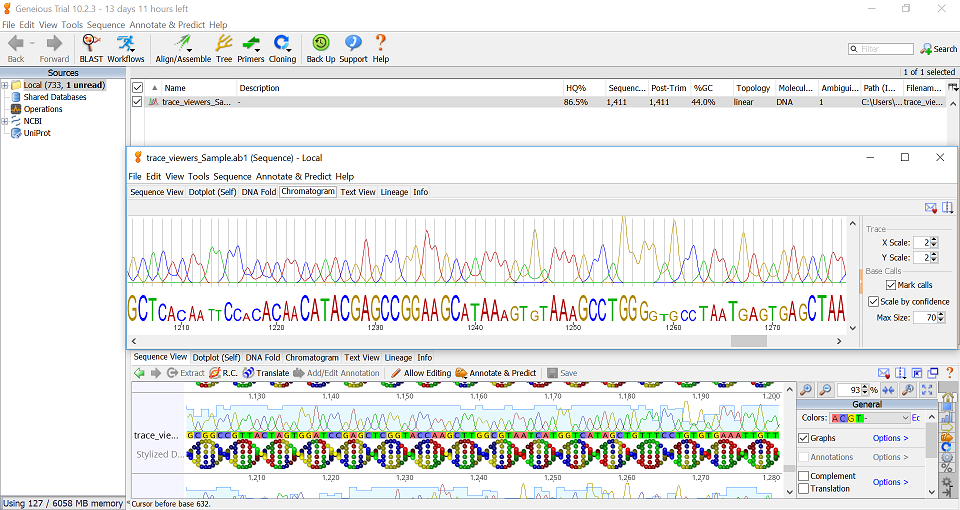Click the full-screen expand icon in the zoom bar

pyautogui.click(x=927, y=390)
